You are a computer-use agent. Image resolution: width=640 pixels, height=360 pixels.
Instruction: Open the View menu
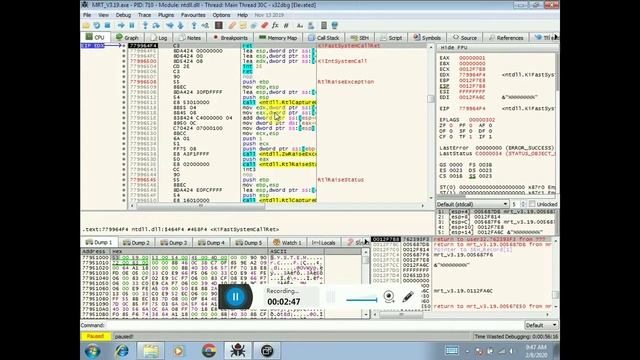[103, 15]
